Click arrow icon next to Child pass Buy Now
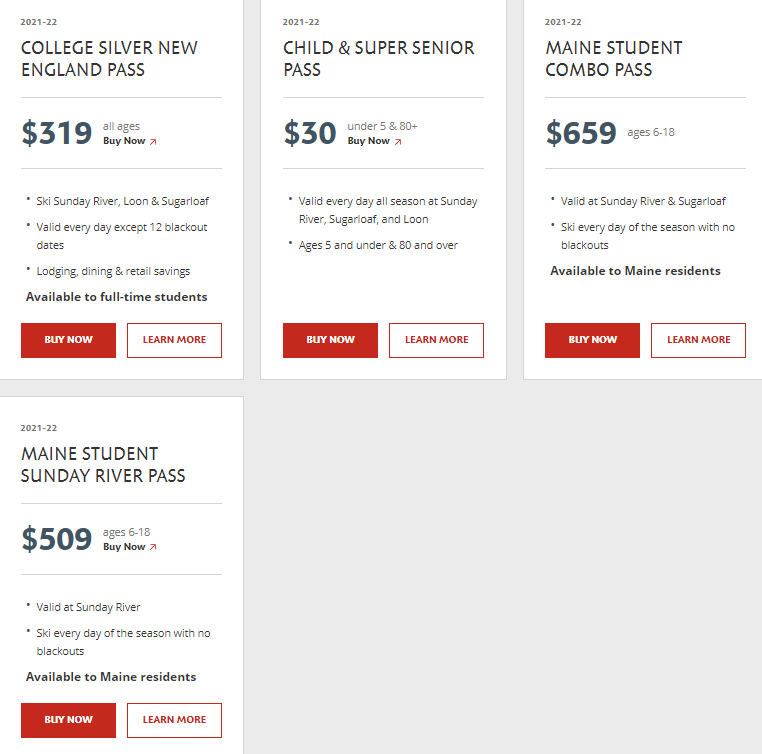 pos(398,142)
